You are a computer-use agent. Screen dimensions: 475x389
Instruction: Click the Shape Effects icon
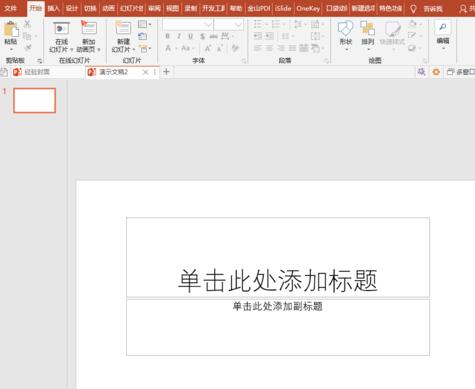[x=412, y=48]
